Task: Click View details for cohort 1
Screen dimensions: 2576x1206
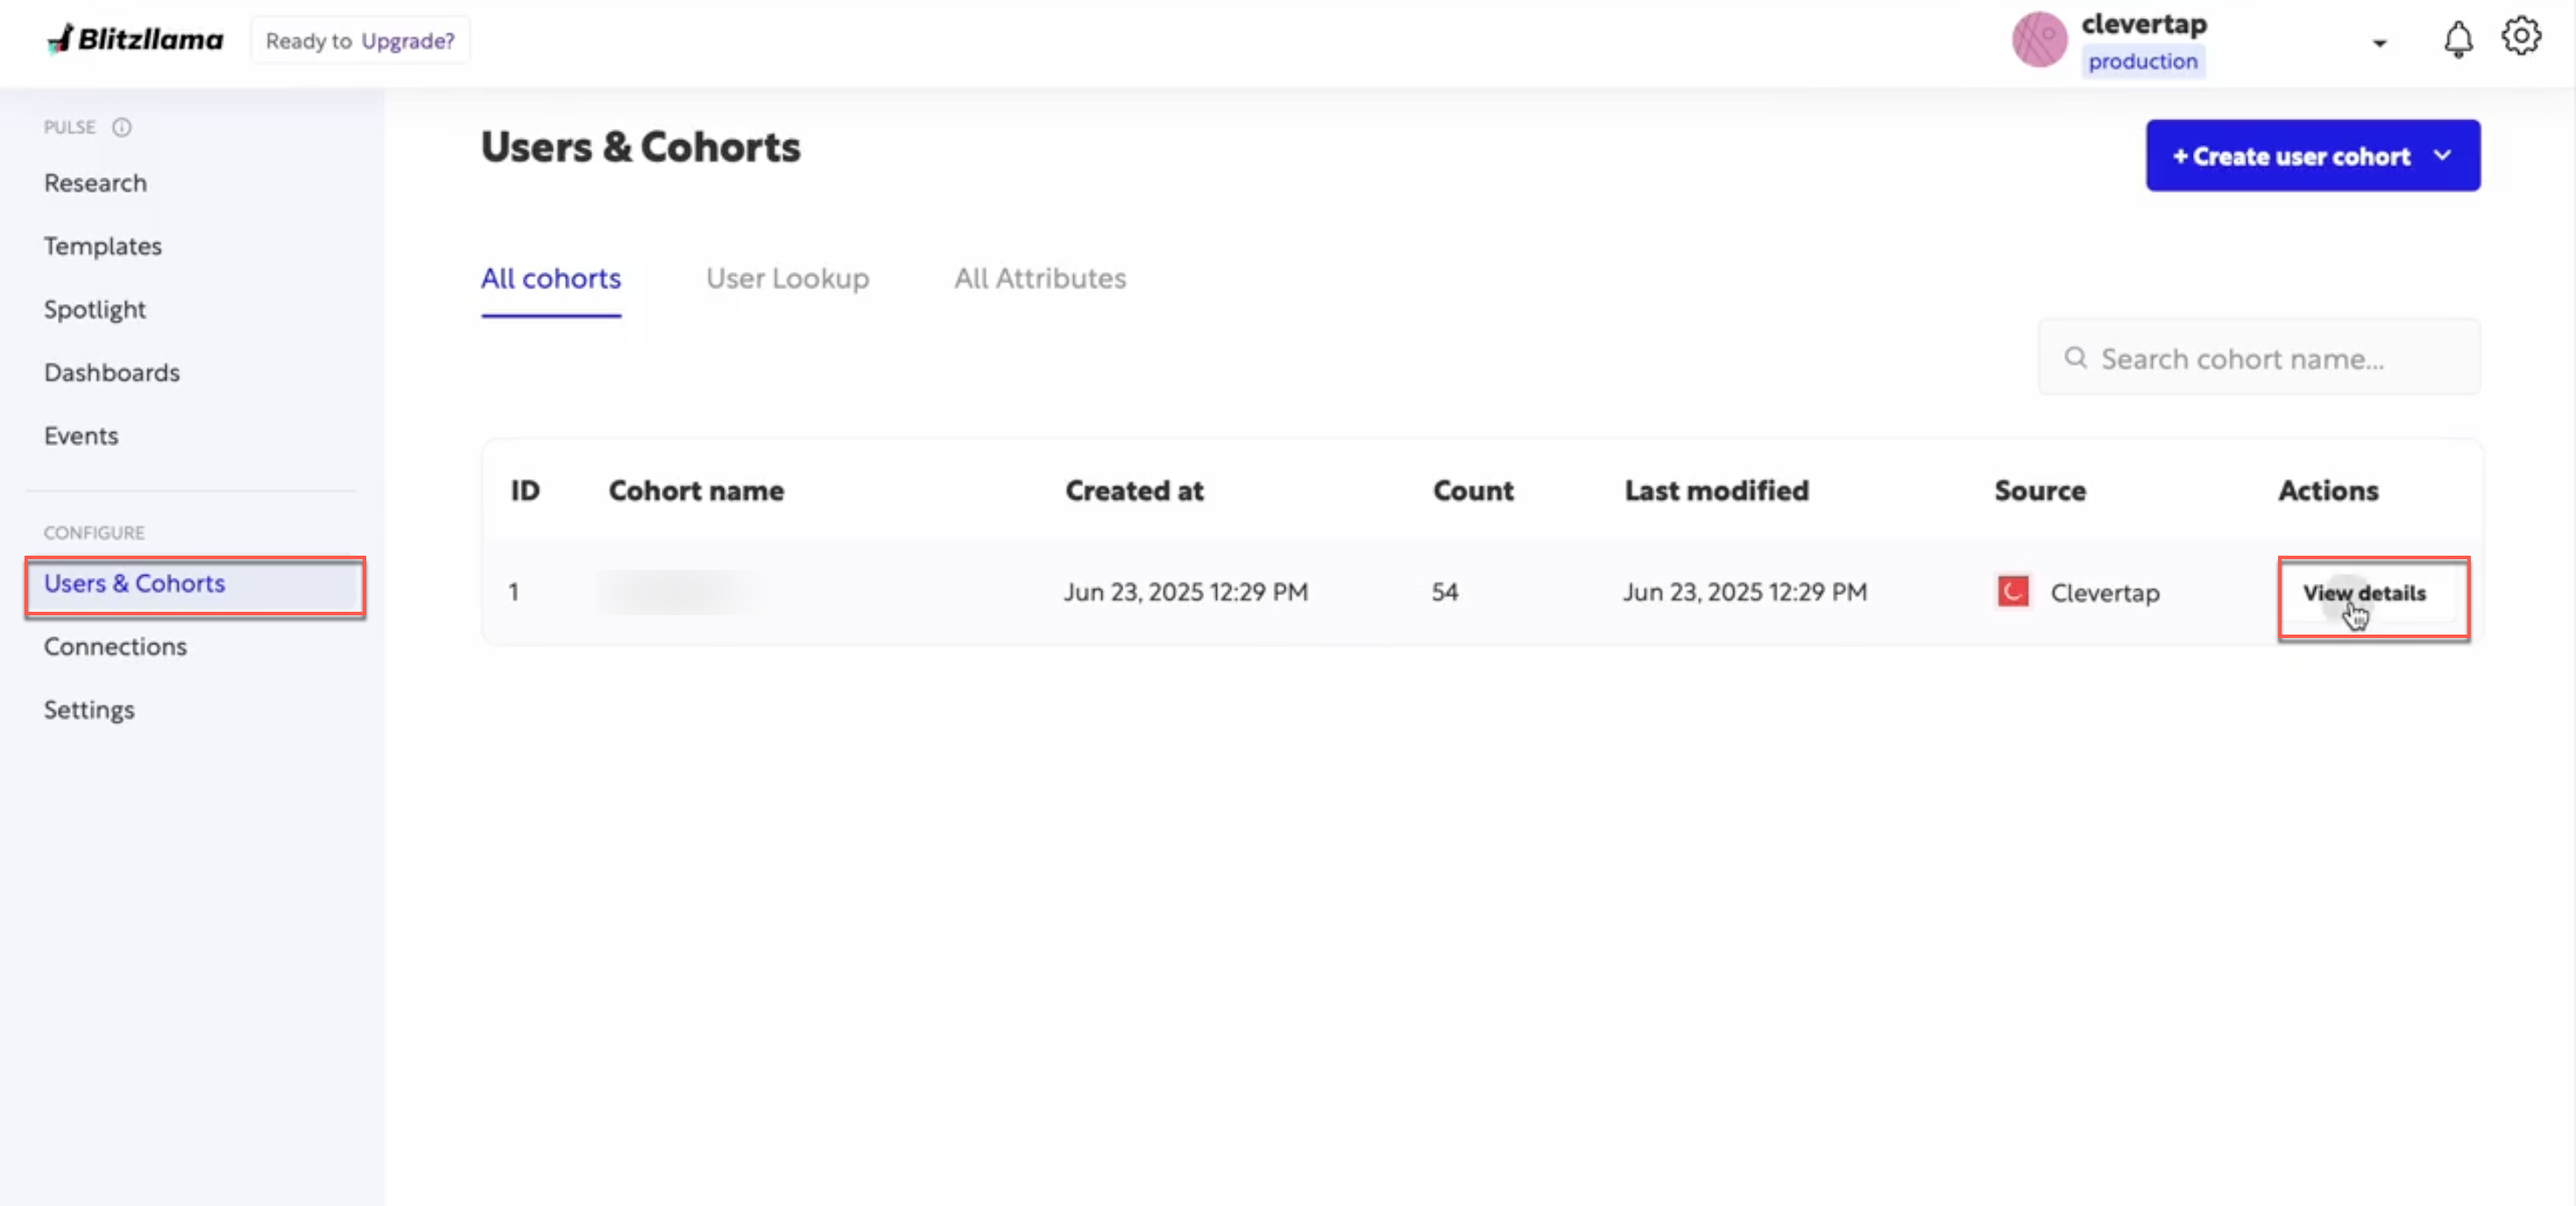Action: click(2364, 593)
